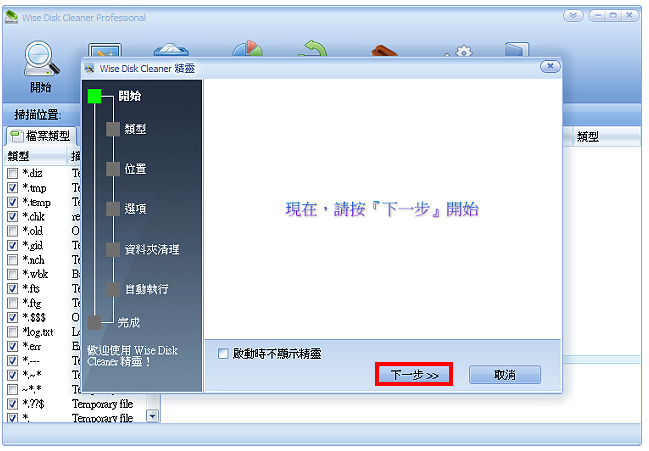
Task: Click the mountain envelope toolbar icon
Action: coord(171,50)
